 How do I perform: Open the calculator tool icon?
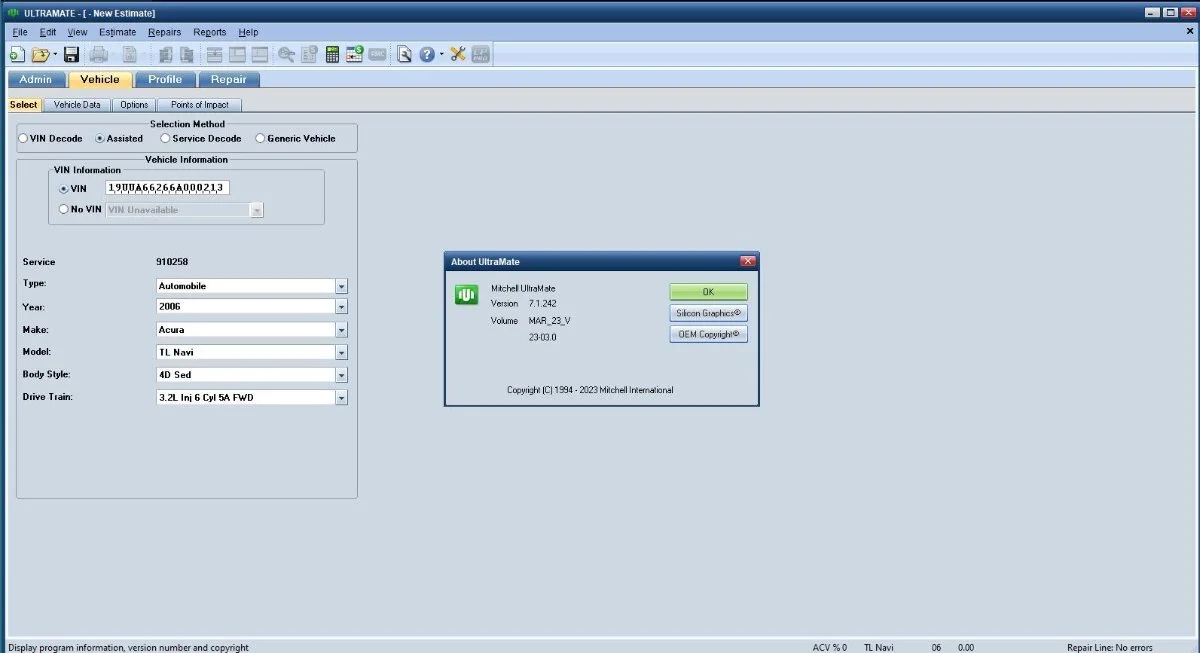tap(333, 55)
